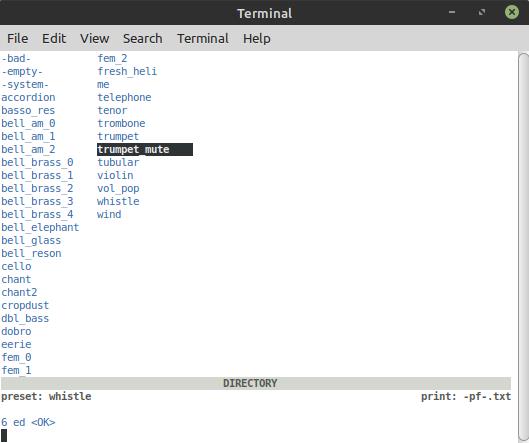The width and height of the screenshot is (529, 443).
Task: Select the whistle preset entry
Action: (118, 201)
